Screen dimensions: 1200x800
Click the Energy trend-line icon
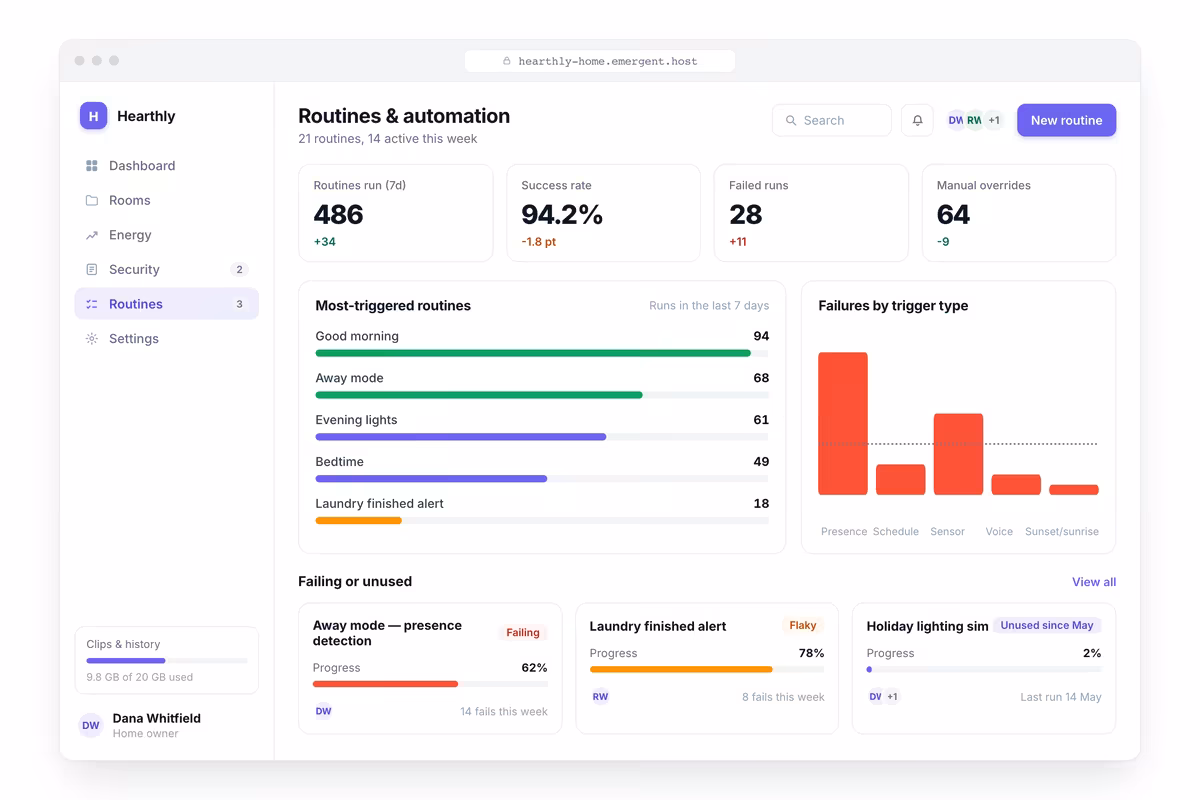click(92, 235)
